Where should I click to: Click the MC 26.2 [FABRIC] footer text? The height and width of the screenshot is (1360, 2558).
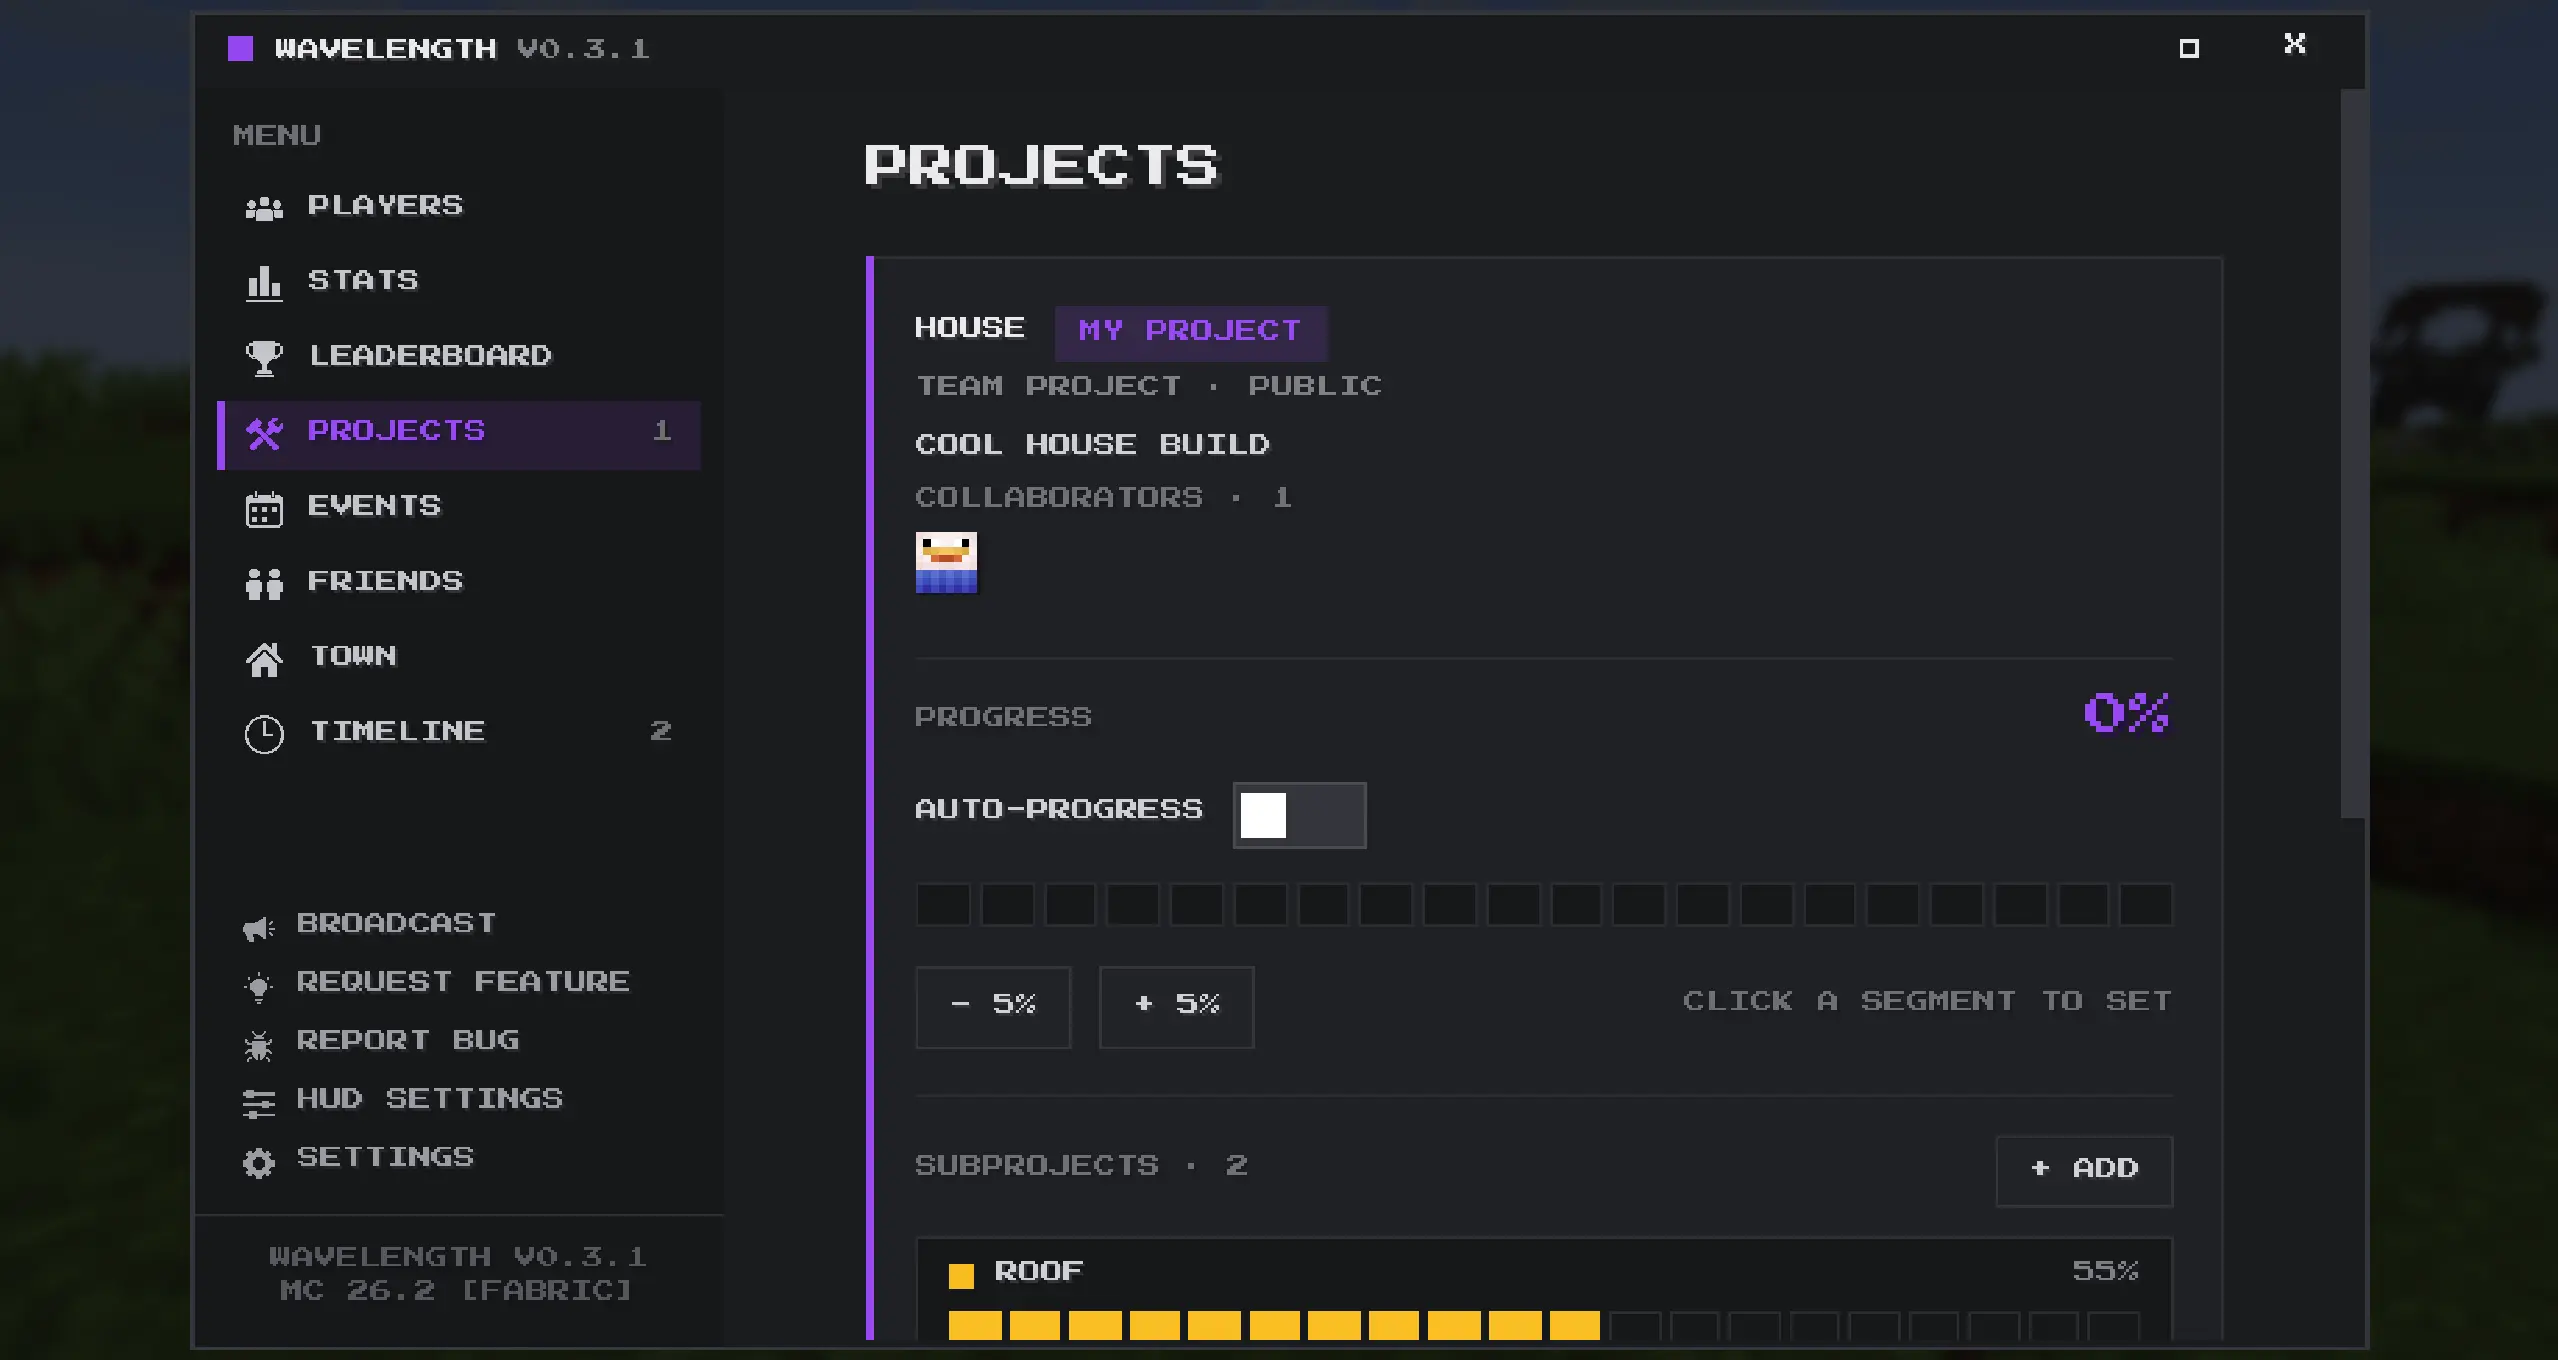click(457, 1291)
